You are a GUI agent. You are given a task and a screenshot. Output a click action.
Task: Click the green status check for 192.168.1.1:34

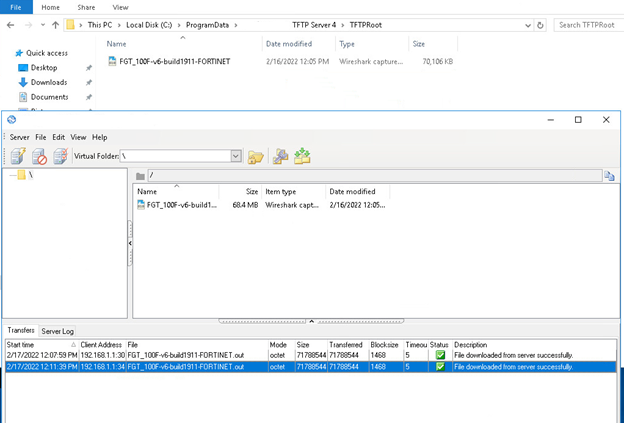click(440, 366)
